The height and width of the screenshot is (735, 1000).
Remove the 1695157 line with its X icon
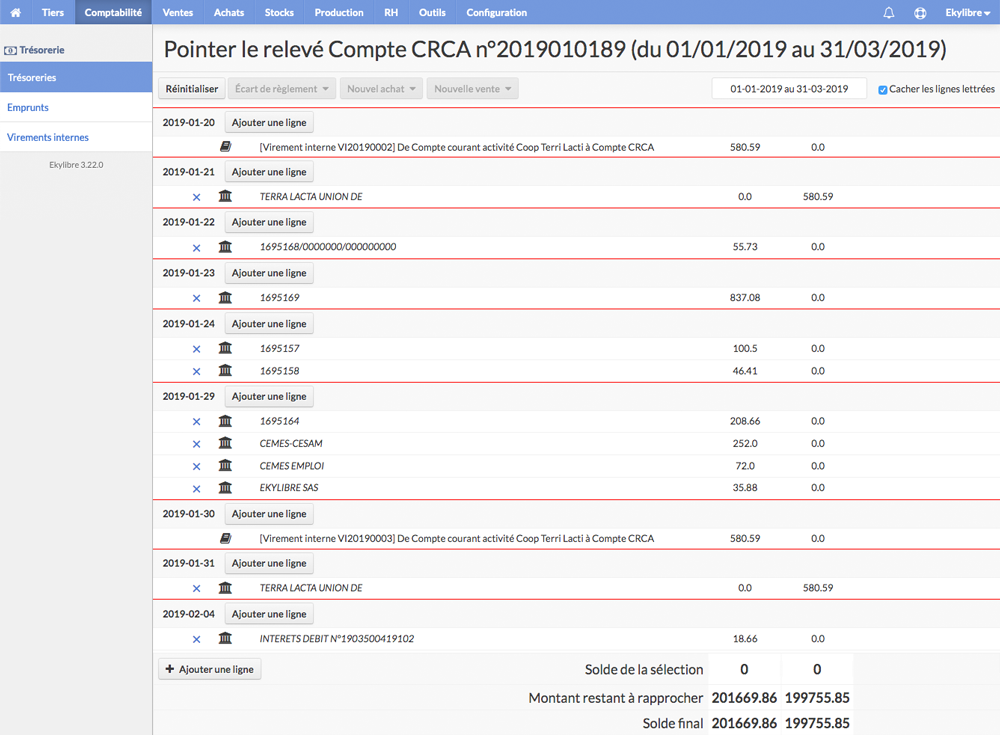[196, 349]
